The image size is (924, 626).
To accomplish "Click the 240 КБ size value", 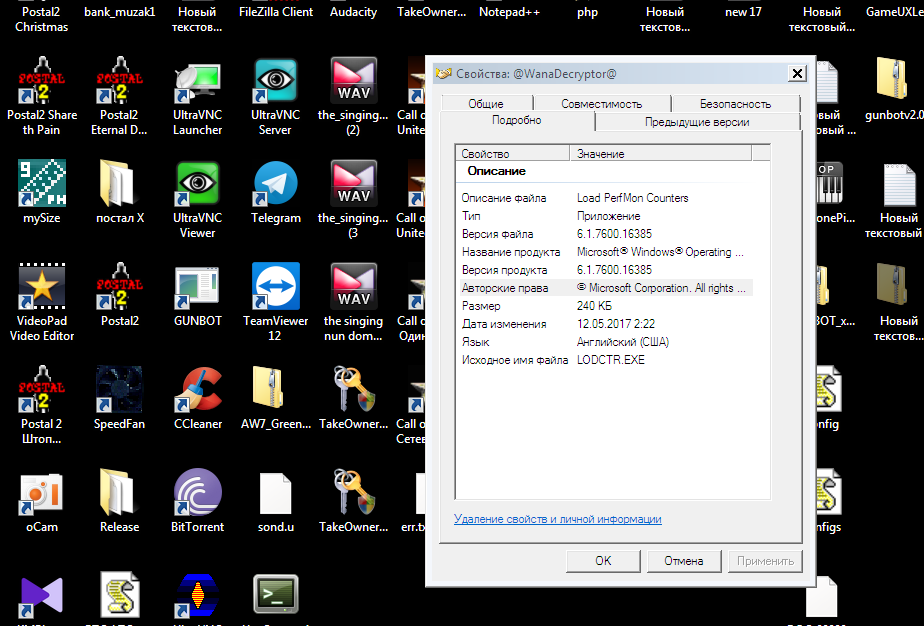I will tap(594, 306).
